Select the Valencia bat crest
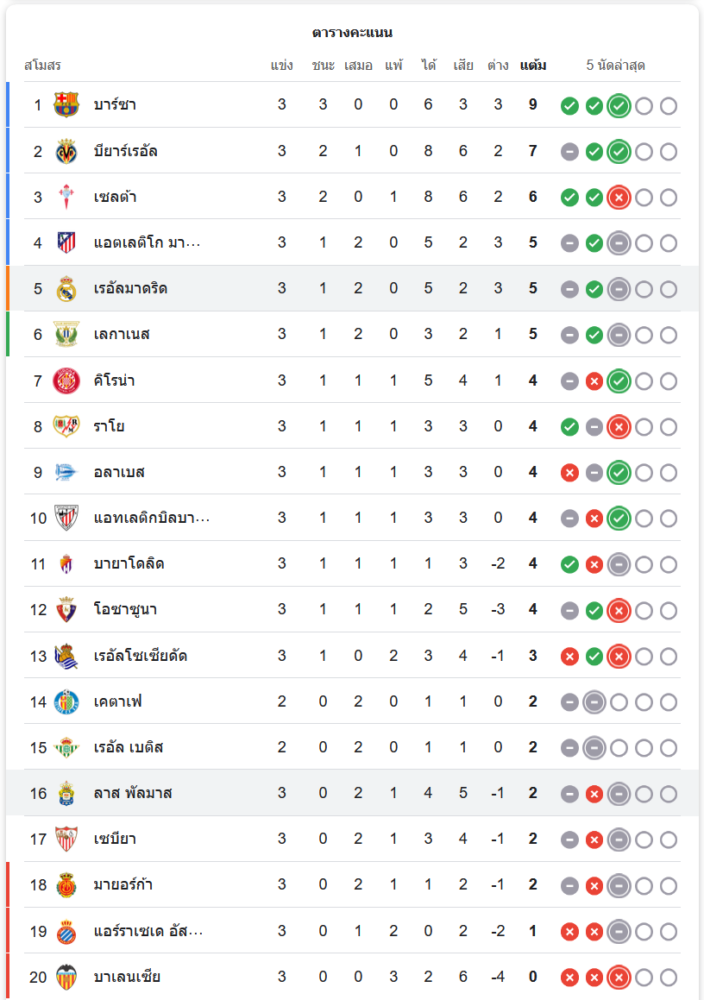This screenshot has width=704, height=1000. 66,977
